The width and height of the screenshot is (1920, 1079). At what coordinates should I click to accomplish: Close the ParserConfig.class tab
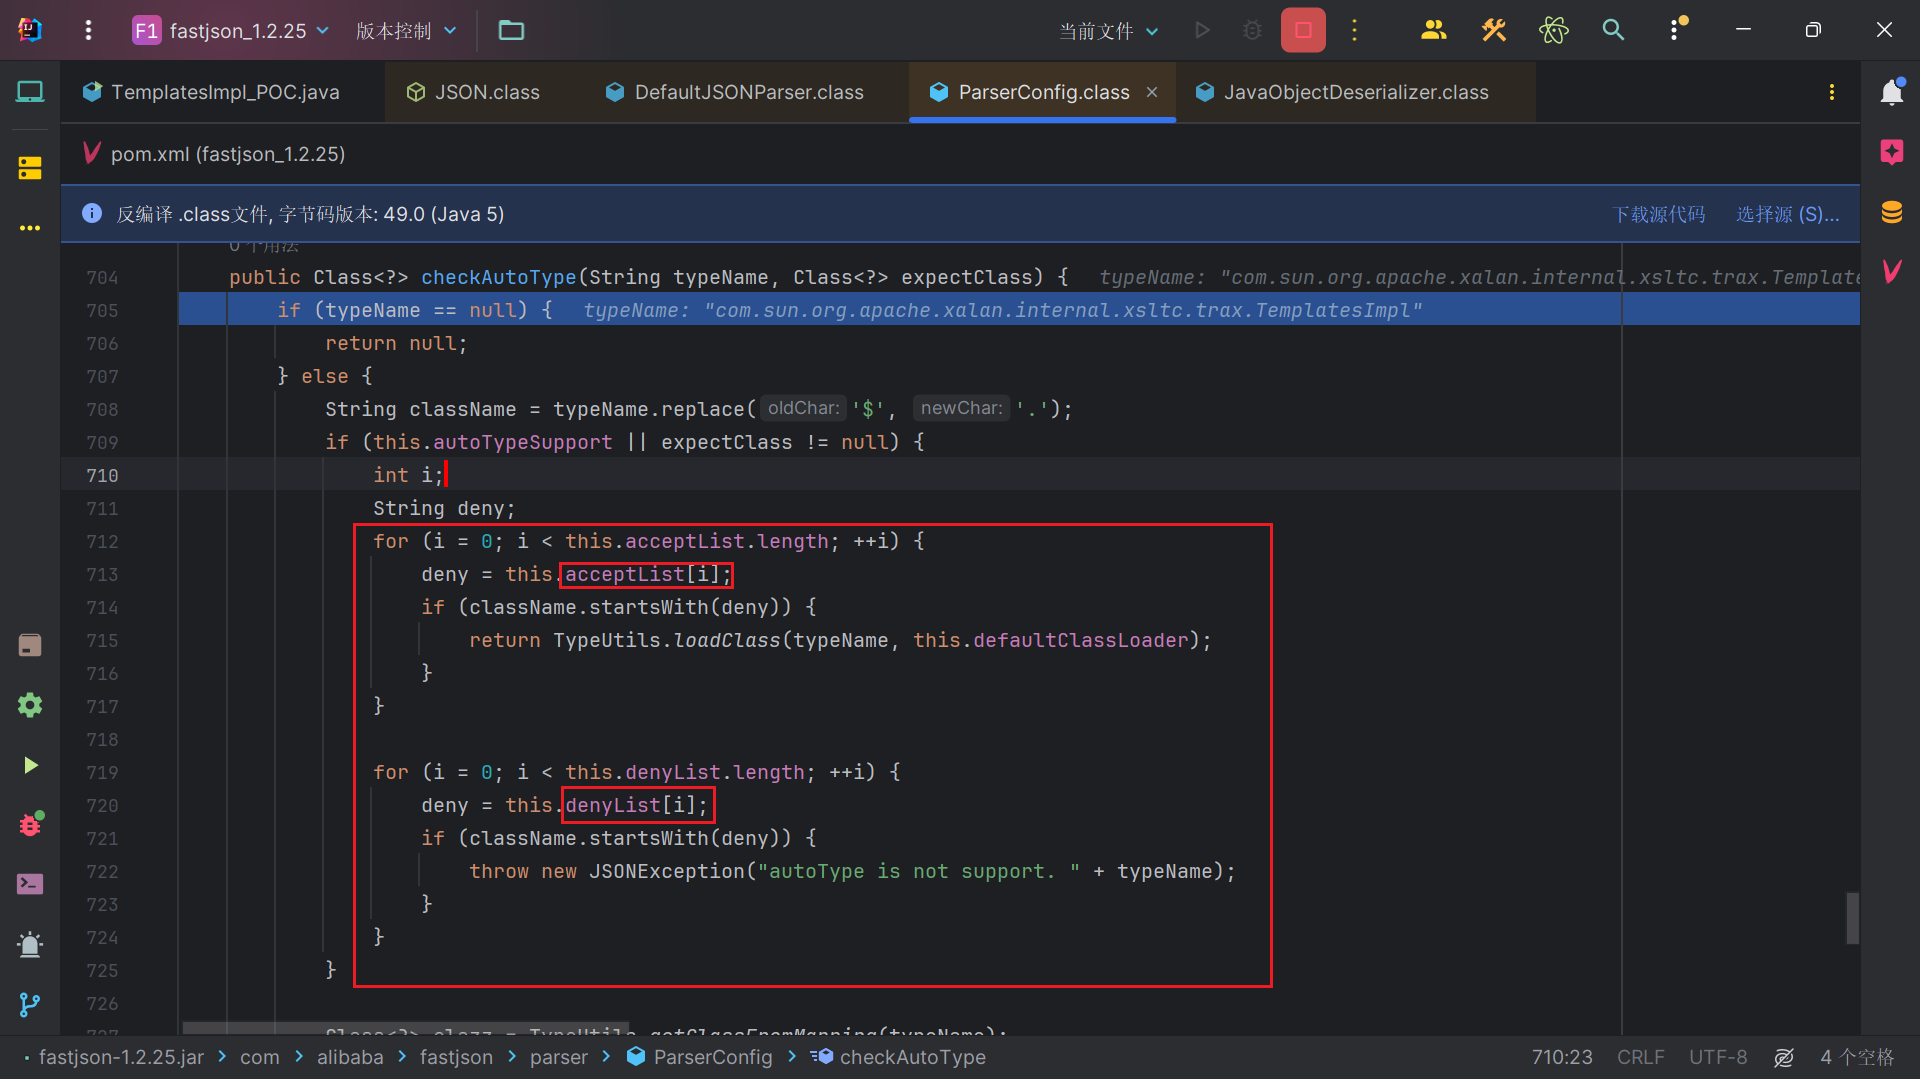click(1152, 92)
